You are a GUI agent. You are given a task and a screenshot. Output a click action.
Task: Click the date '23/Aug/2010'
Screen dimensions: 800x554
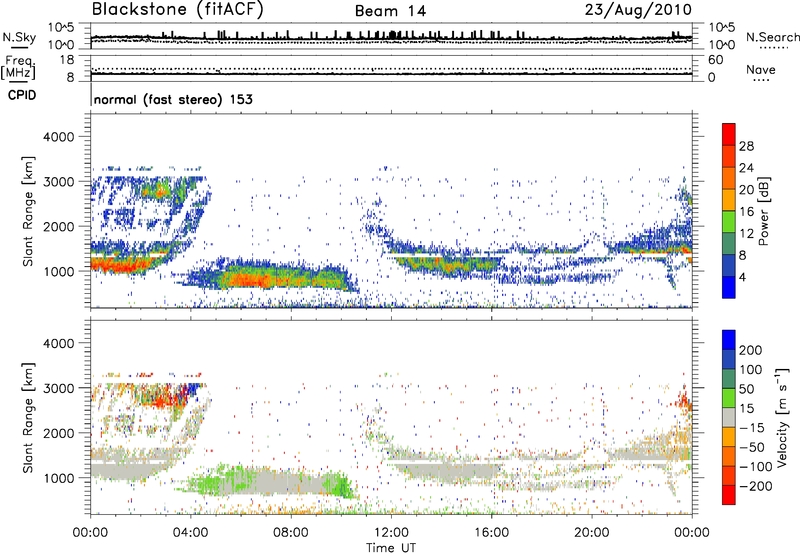coord(638,10)
